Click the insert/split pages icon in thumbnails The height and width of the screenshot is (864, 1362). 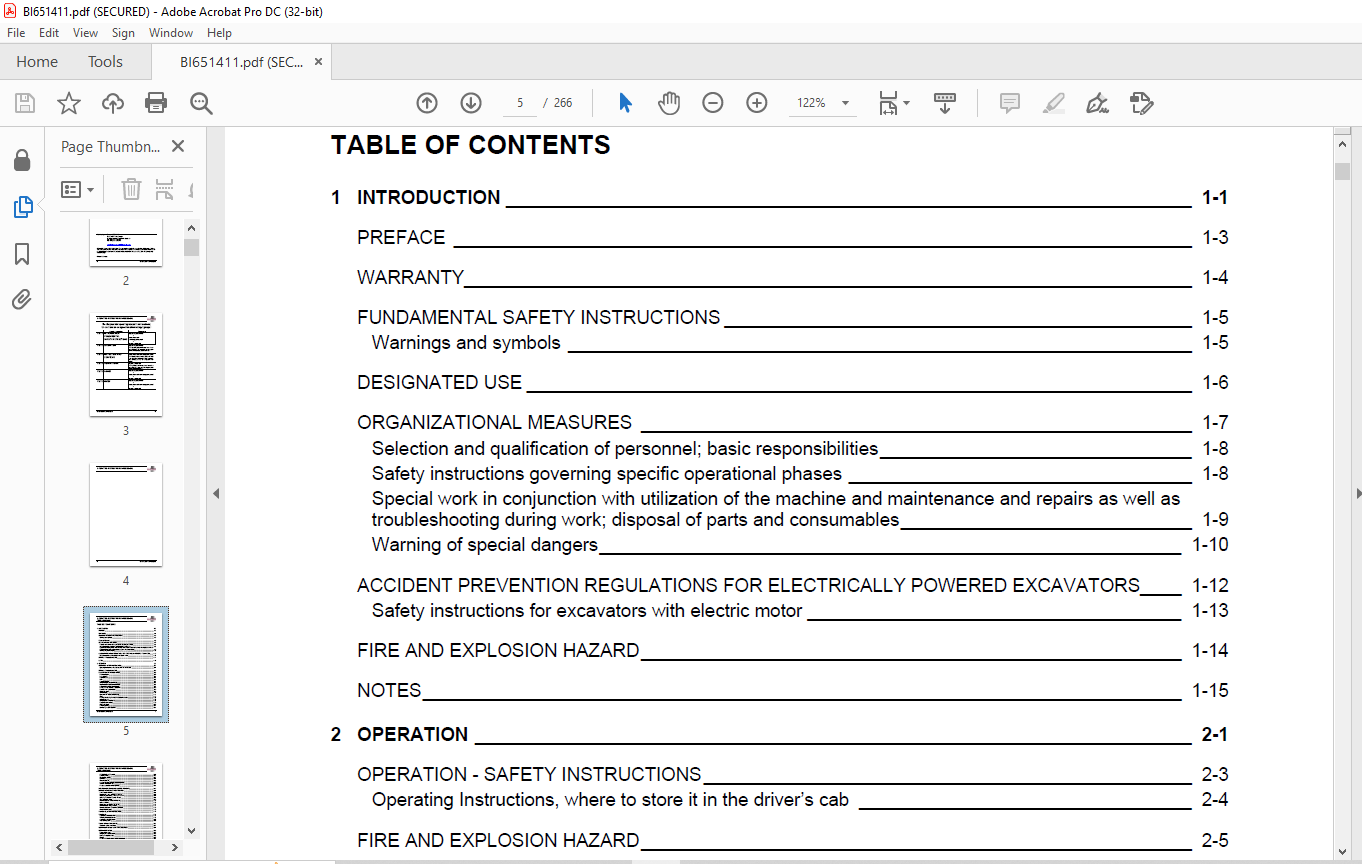pos(164,189)
